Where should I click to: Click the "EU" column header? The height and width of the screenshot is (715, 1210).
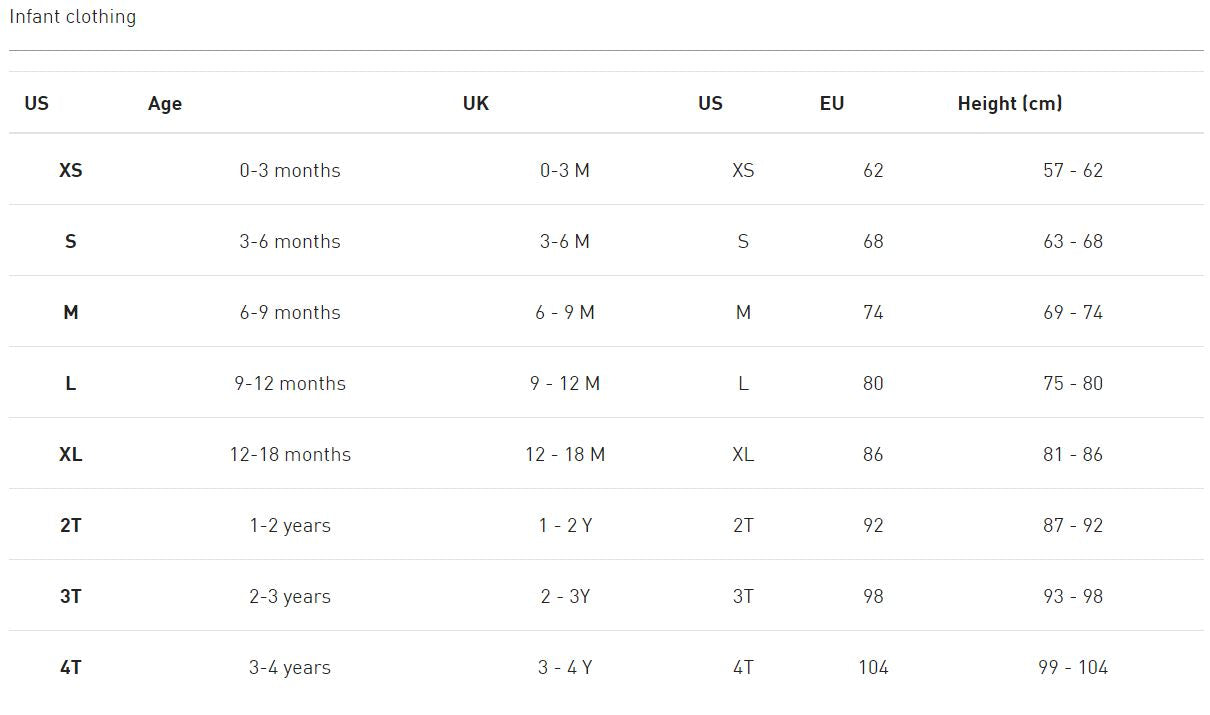click(x=832, y=104)
